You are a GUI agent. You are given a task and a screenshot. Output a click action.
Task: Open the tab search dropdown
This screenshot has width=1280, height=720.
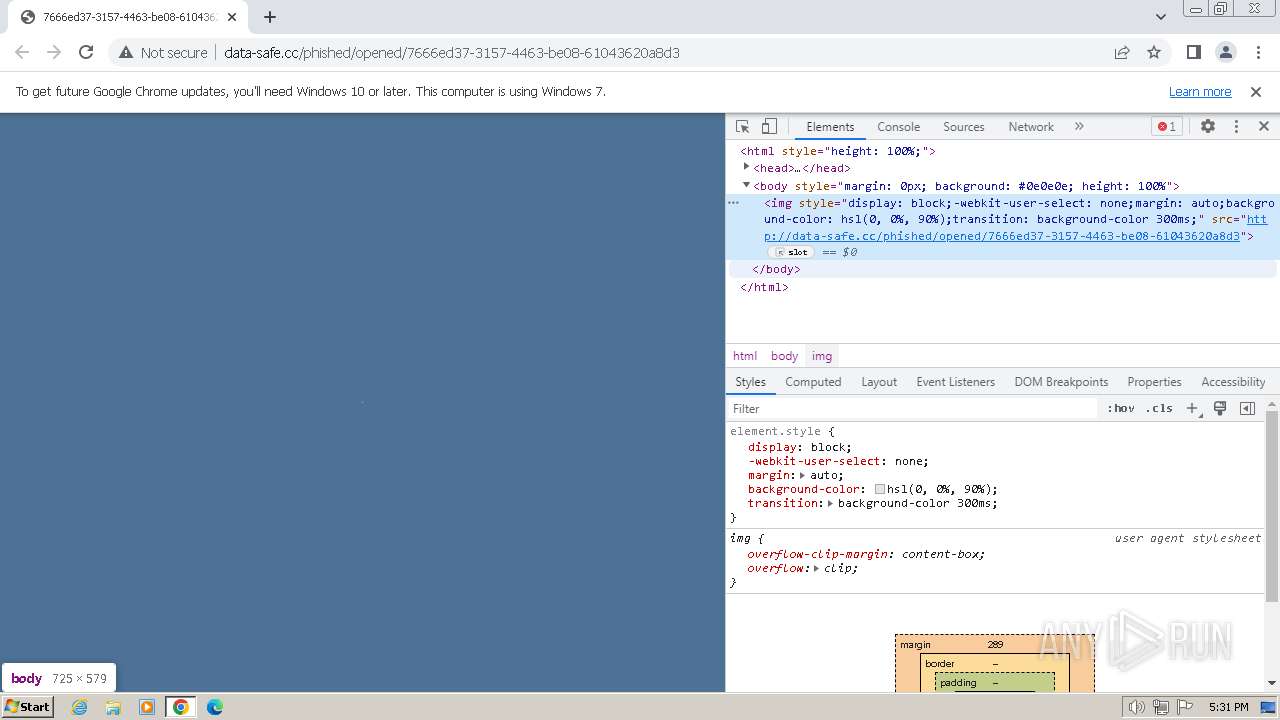coord(1160,16)
